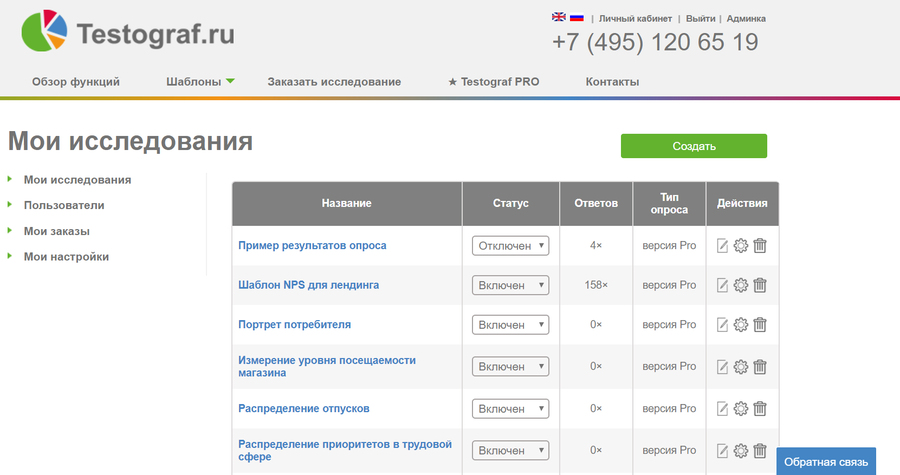Viewport: 900px width, 475px height.
Task: Open gear settings for Измерение уровня посещаемости магазина
Action: point(741,367)
